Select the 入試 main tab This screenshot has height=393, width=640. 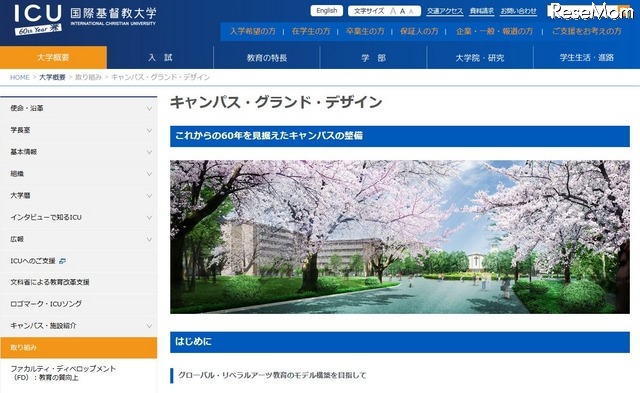pos(160,58)
